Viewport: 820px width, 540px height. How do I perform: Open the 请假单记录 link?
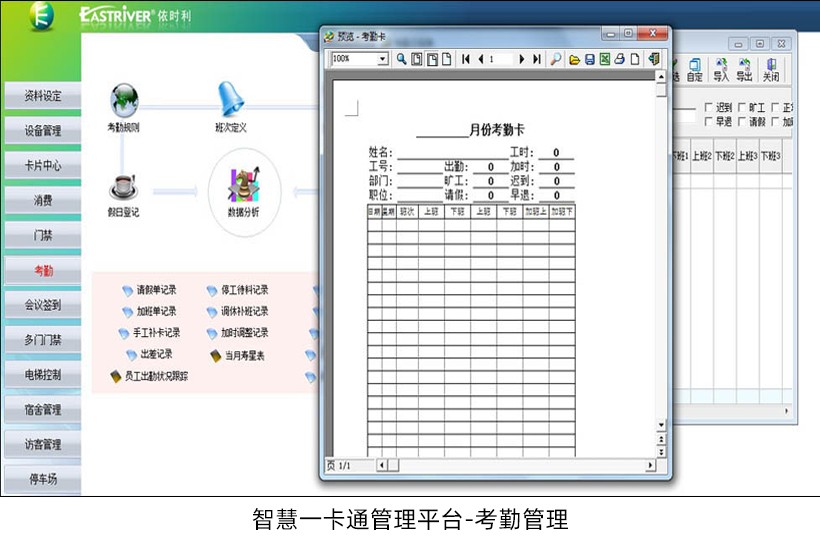coord(156,290)
